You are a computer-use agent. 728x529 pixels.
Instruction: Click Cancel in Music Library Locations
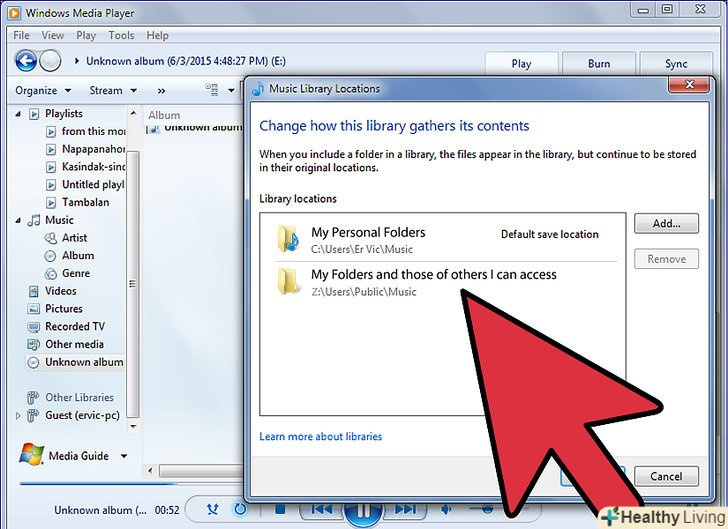tap(666, 476)
